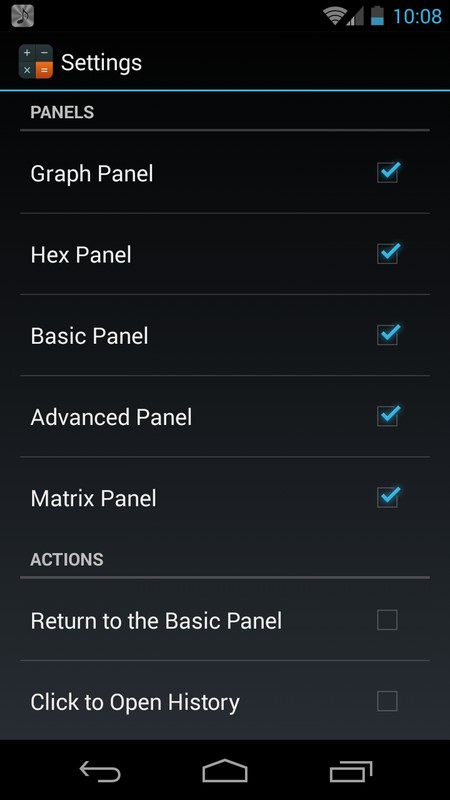Tap the cellular signal icon in status bar

[356, 16]
